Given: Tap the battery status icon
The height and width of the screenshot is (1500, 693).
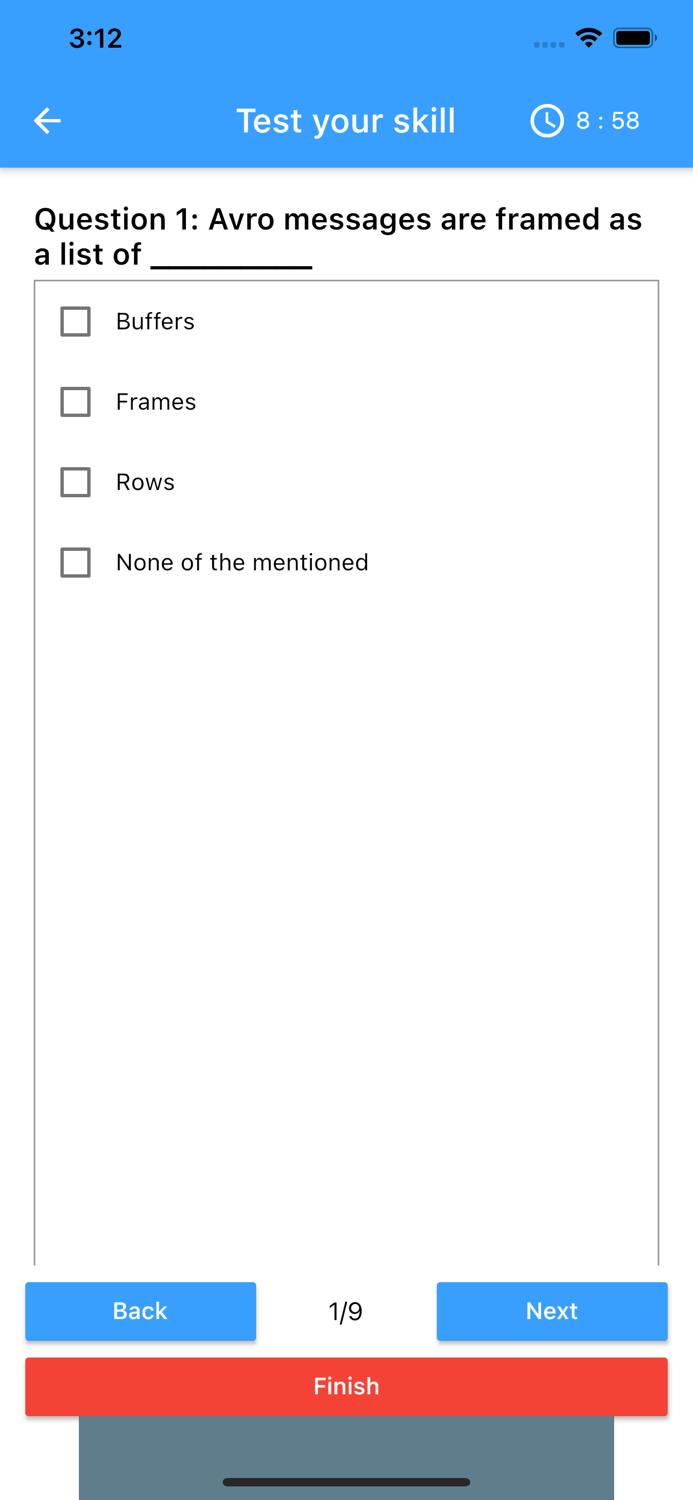Looking at the screenshot, I should (x=635, y=39).
